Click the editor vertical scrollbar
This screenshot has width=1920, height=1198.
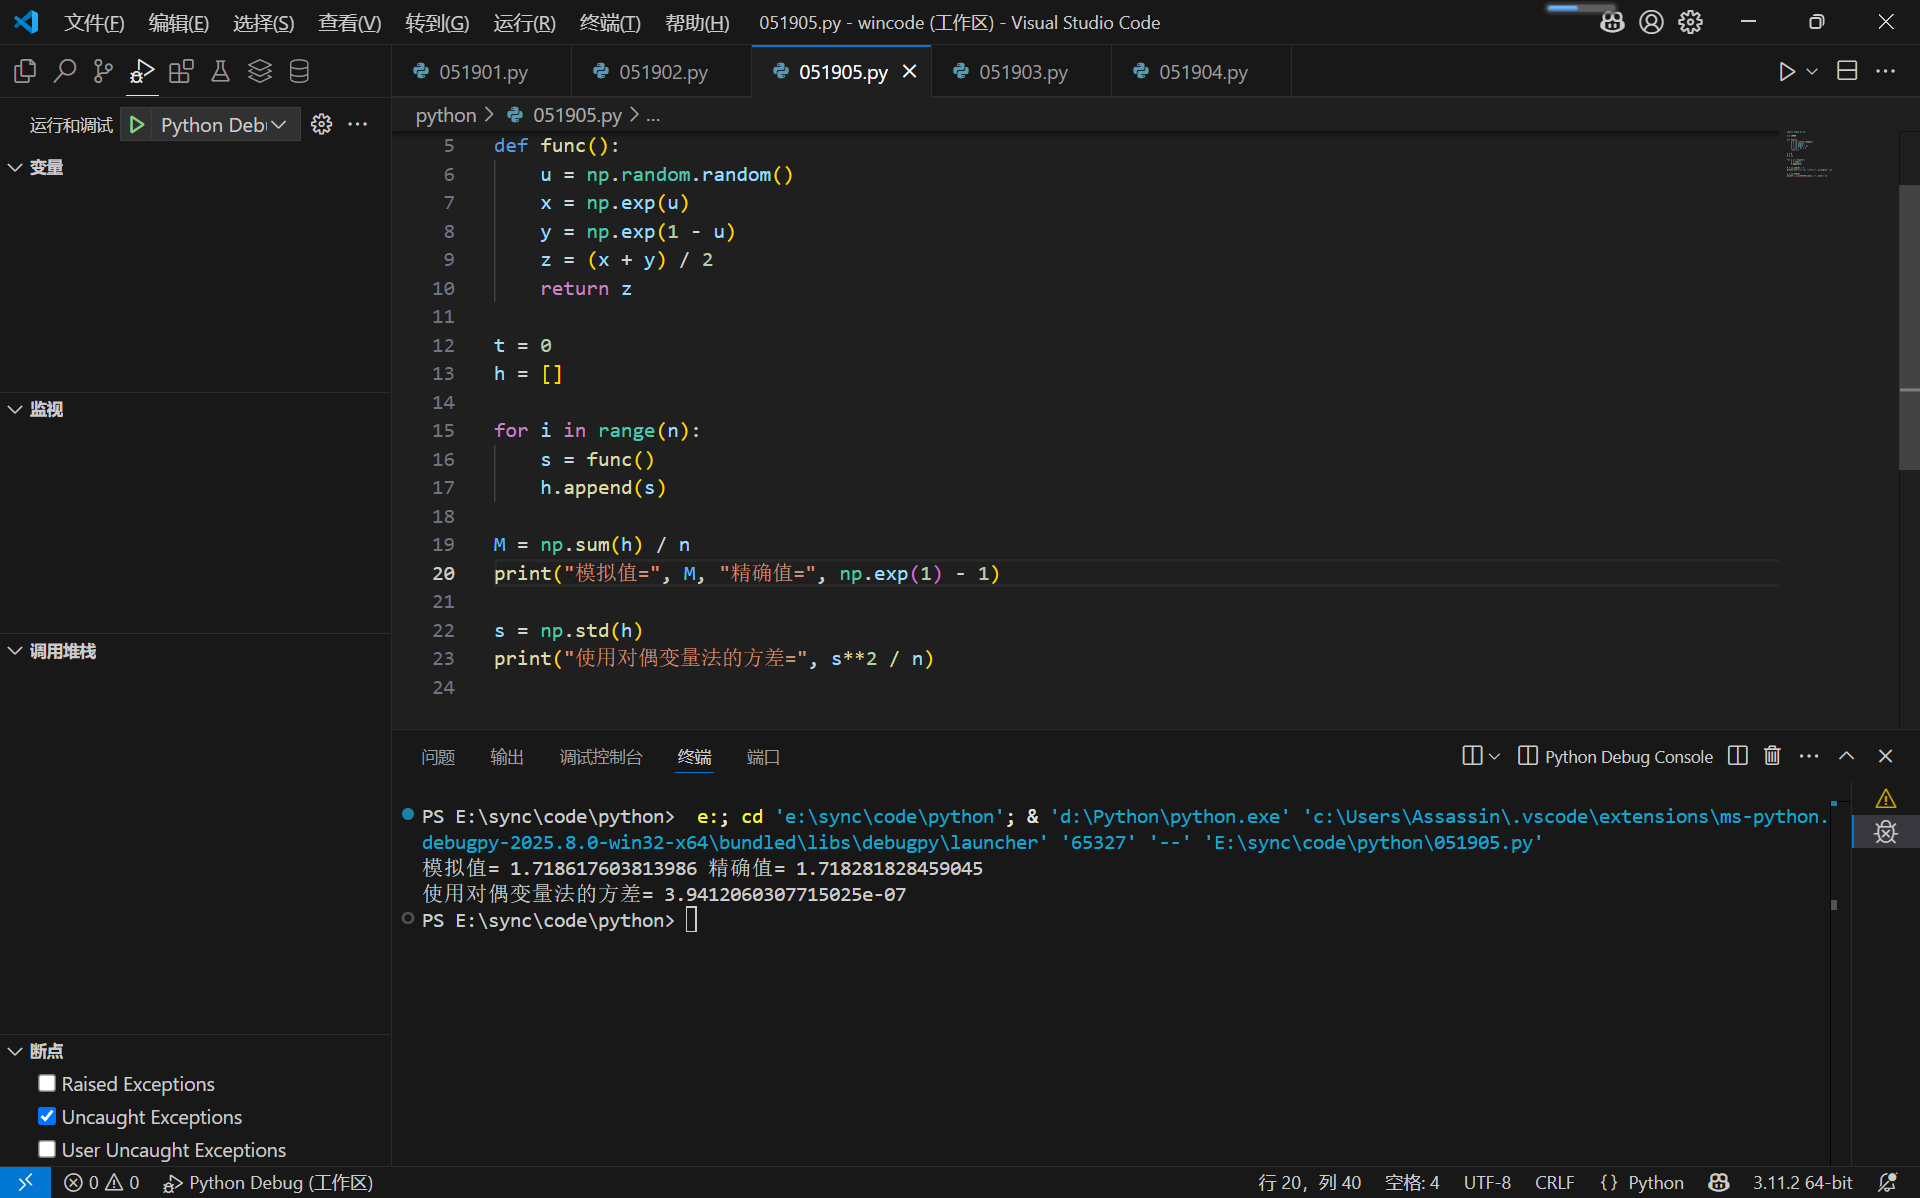(x=1908, y=330)
